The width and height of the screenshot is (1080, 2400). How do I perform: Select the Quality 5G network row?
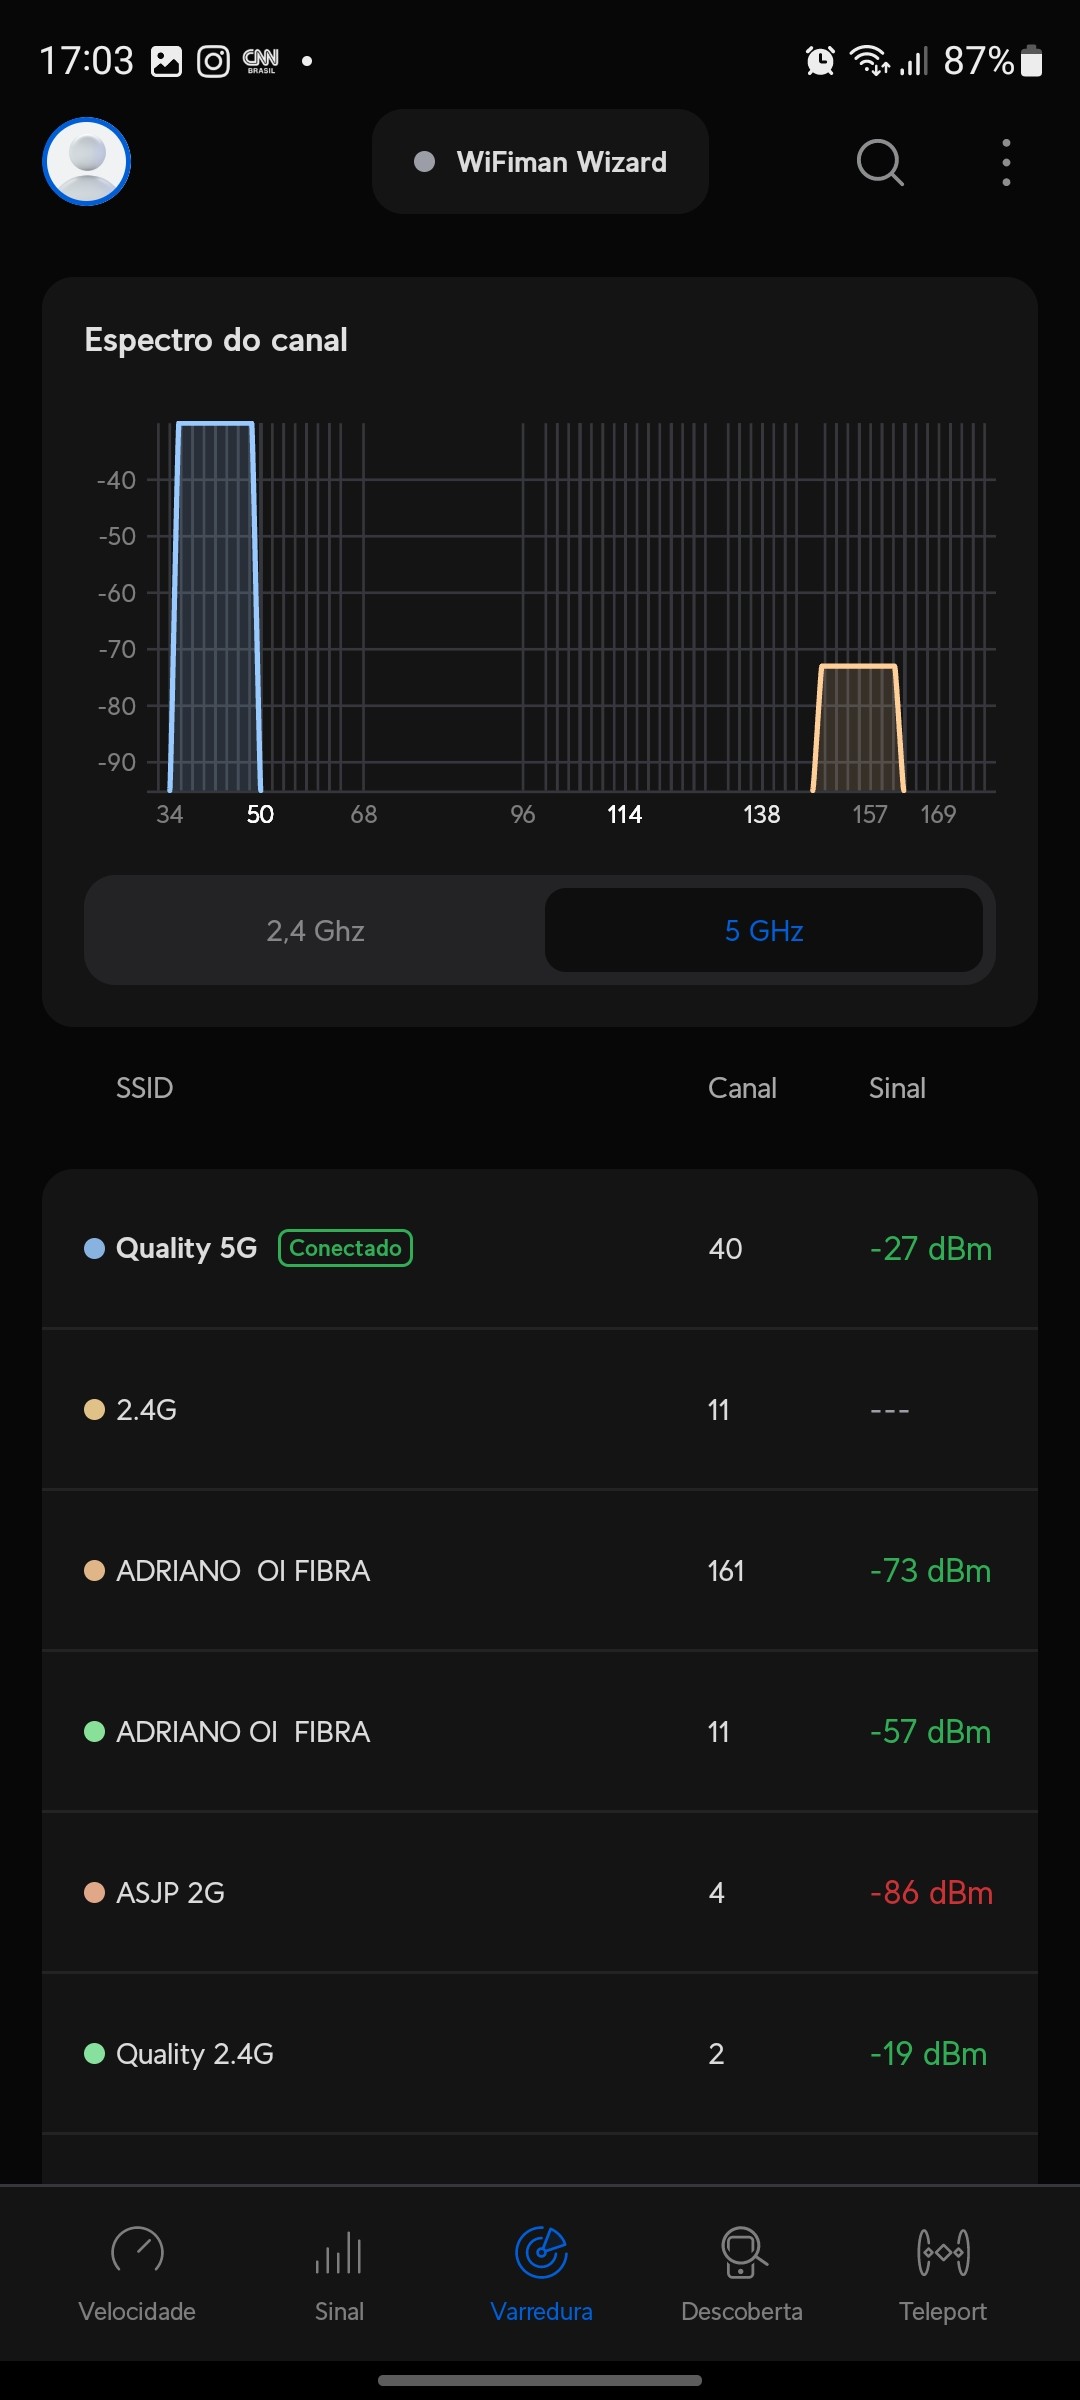[x=540, y=1249]
